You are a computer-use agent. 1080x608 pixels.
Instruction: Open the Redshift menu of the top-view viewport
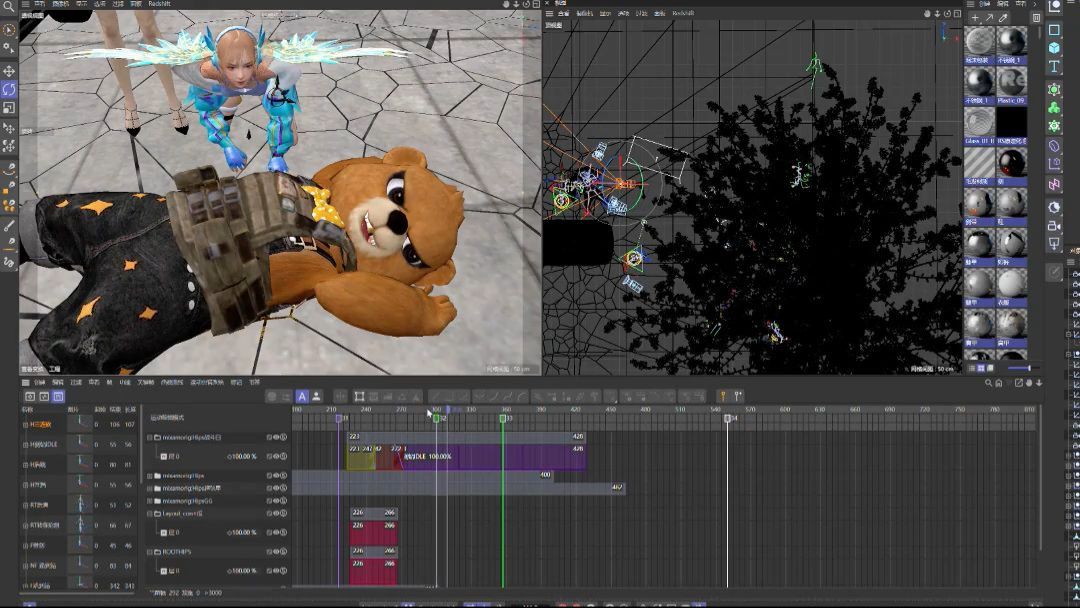(683, 13)
